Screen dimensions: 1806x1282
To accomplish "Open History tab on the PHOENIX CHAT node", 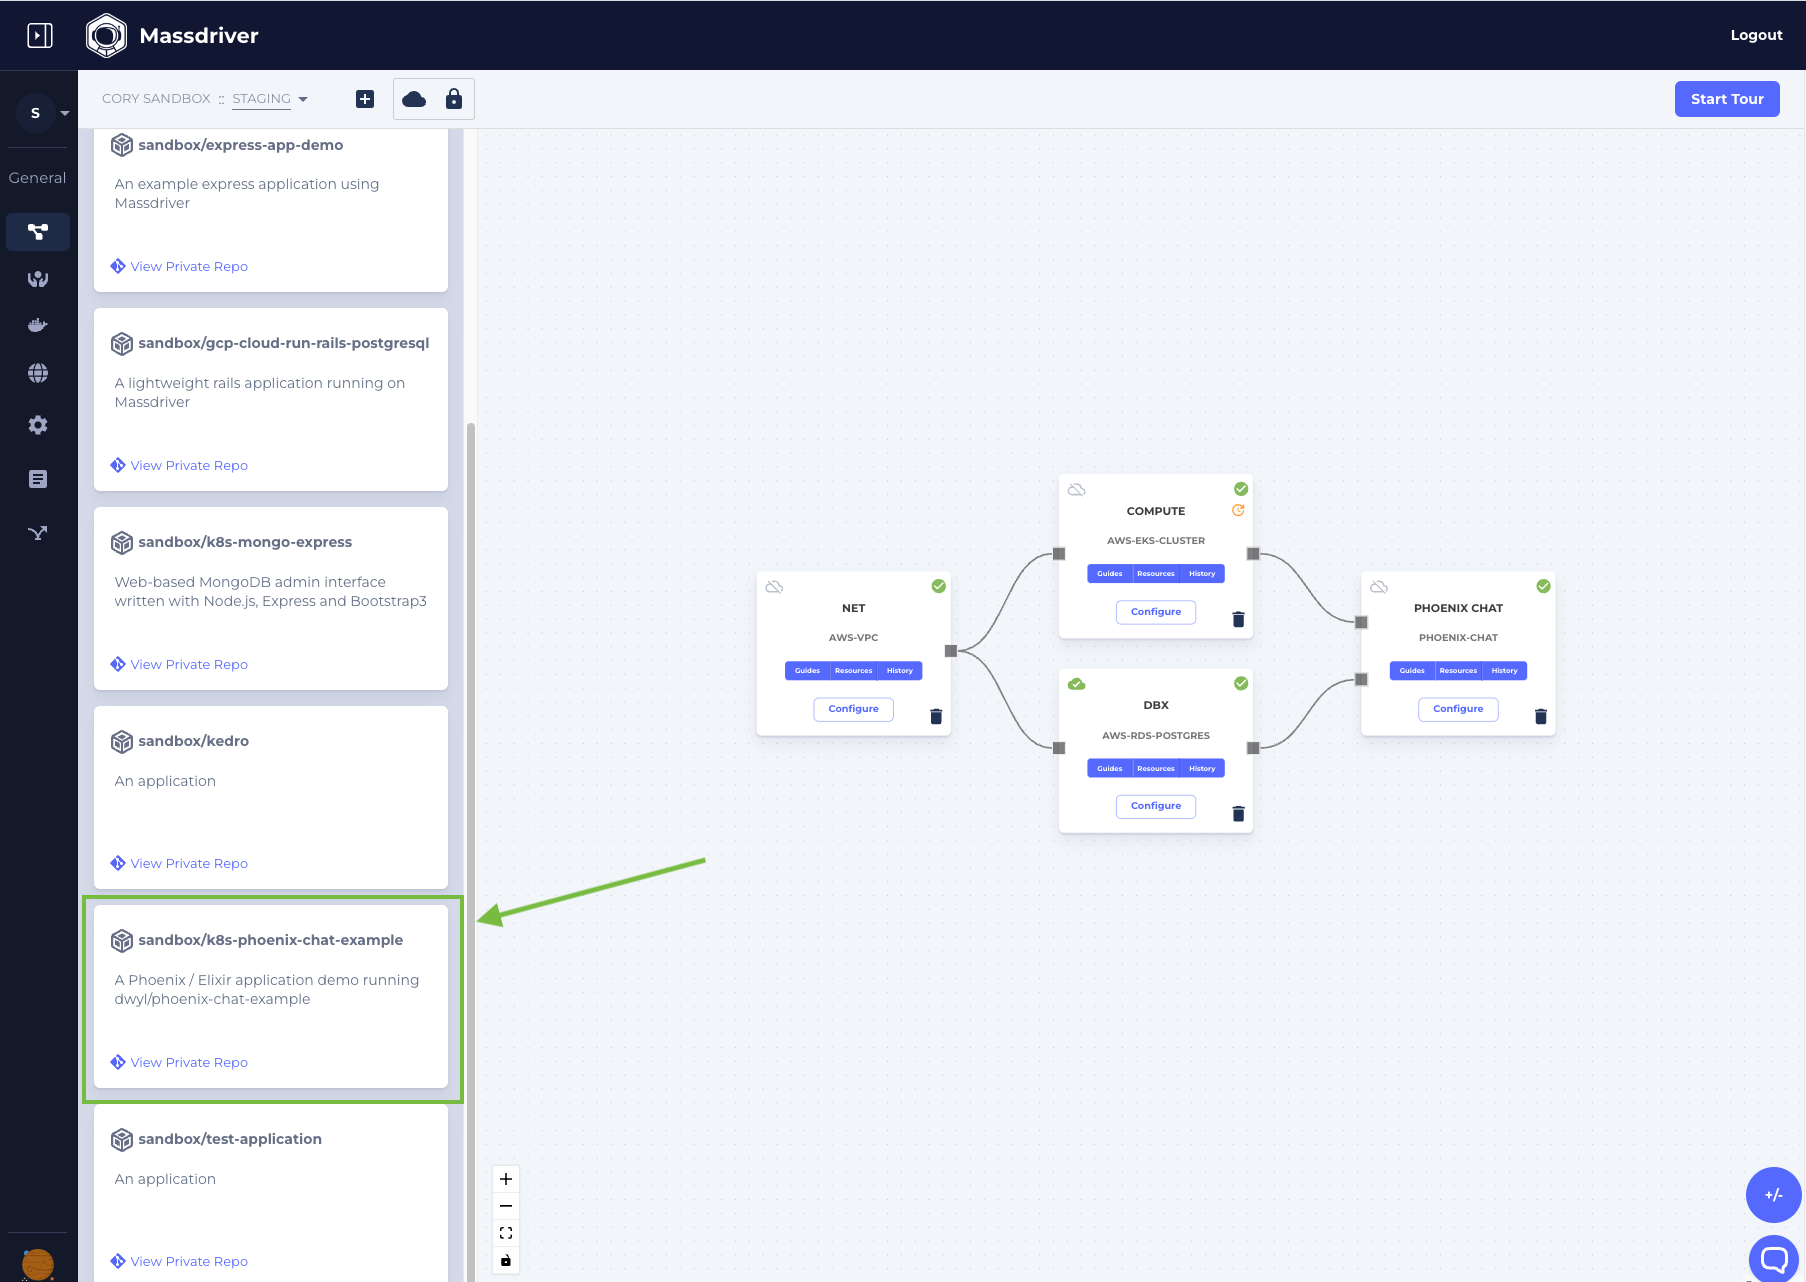I will click(1504, 671).
